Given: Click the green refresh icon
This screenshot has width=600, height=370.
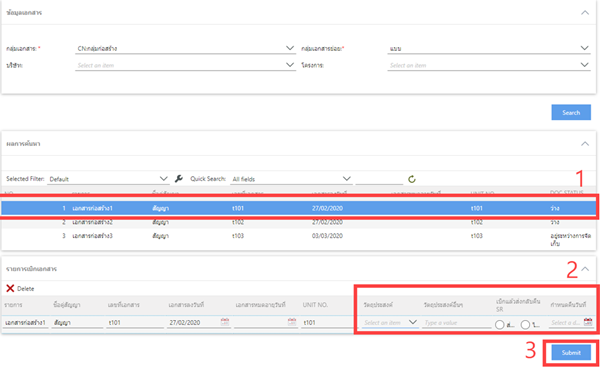Looking at the screenshot, I should 412,179.
